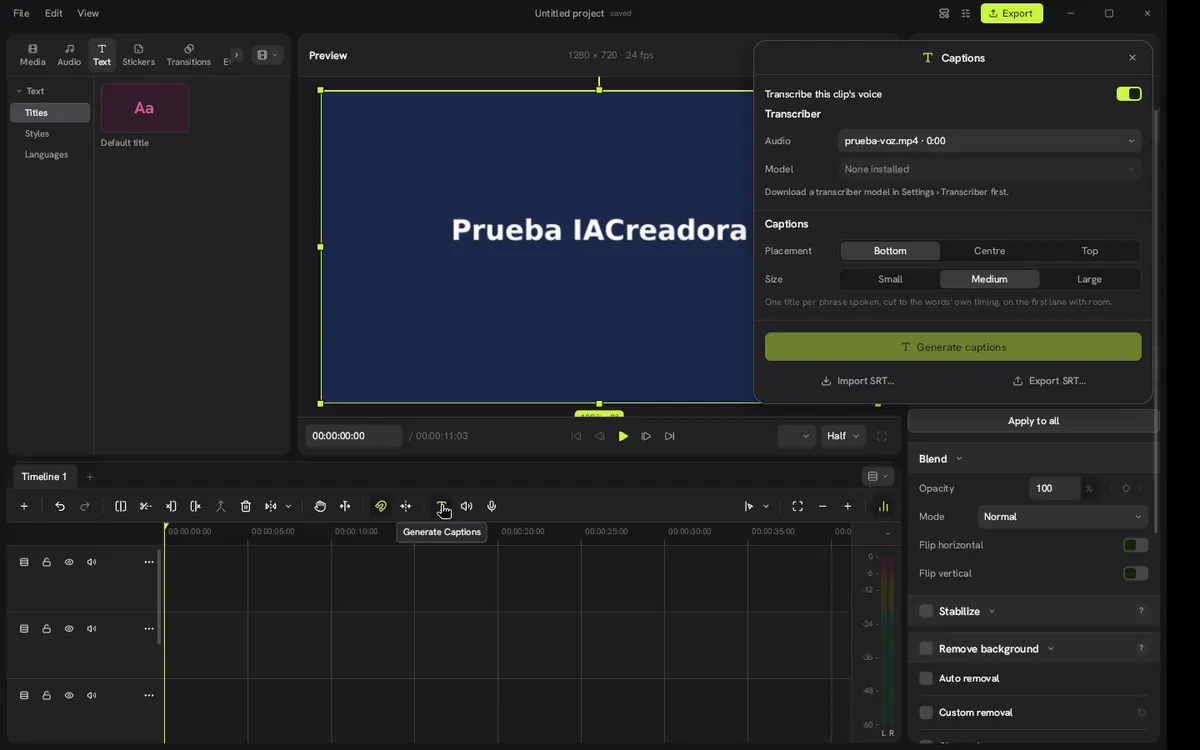This screenshot has width=1200, height=750.
Task: Collapse the Blend section chevron
Action: (x=959, y=459)
